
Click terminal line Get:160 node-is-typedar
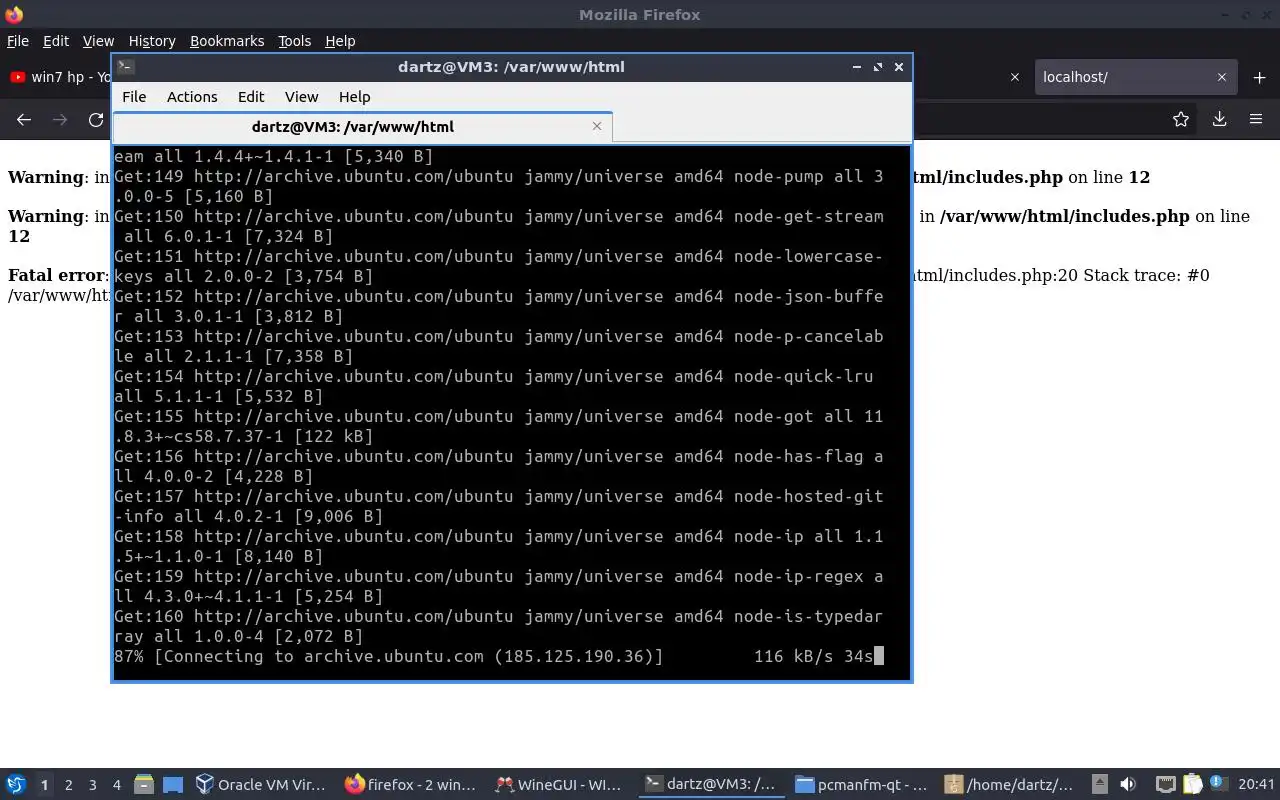(498, 626)
